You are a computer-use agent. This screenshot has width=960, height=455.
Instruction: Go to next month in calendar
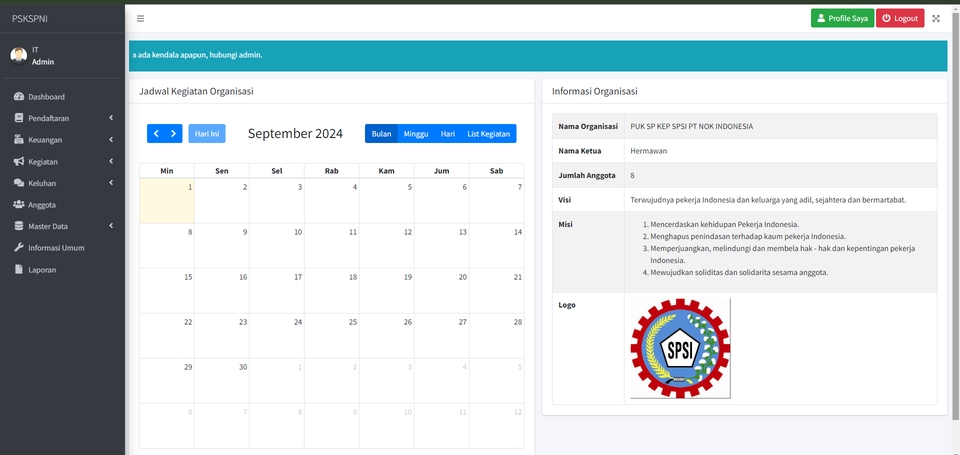coord(173,133)
